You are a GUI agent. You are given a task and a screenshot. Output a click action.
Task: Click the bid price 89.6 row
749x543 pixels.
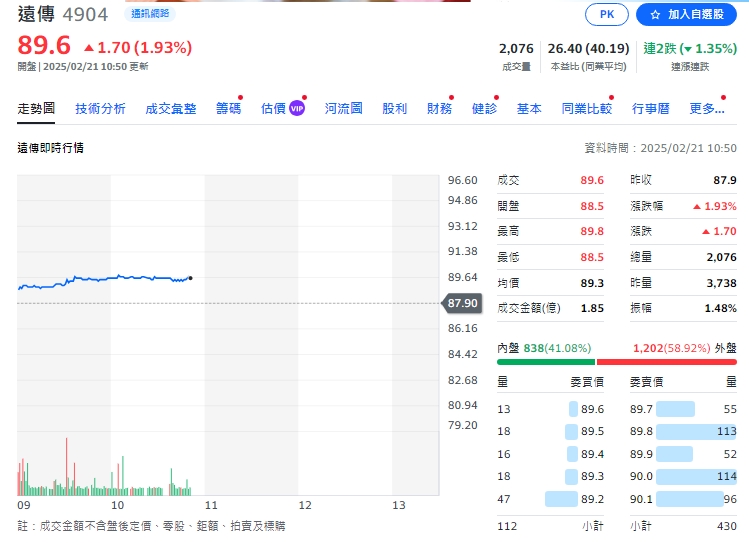tap(550, 409)
